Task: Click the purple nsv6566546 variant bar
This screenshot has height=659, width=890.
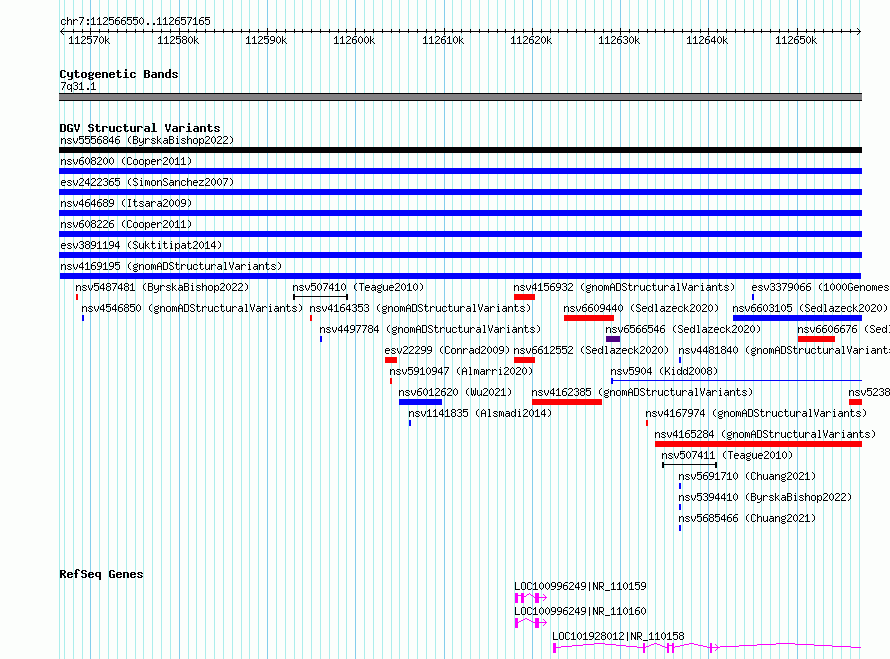Action: click(x=613, y=339)
